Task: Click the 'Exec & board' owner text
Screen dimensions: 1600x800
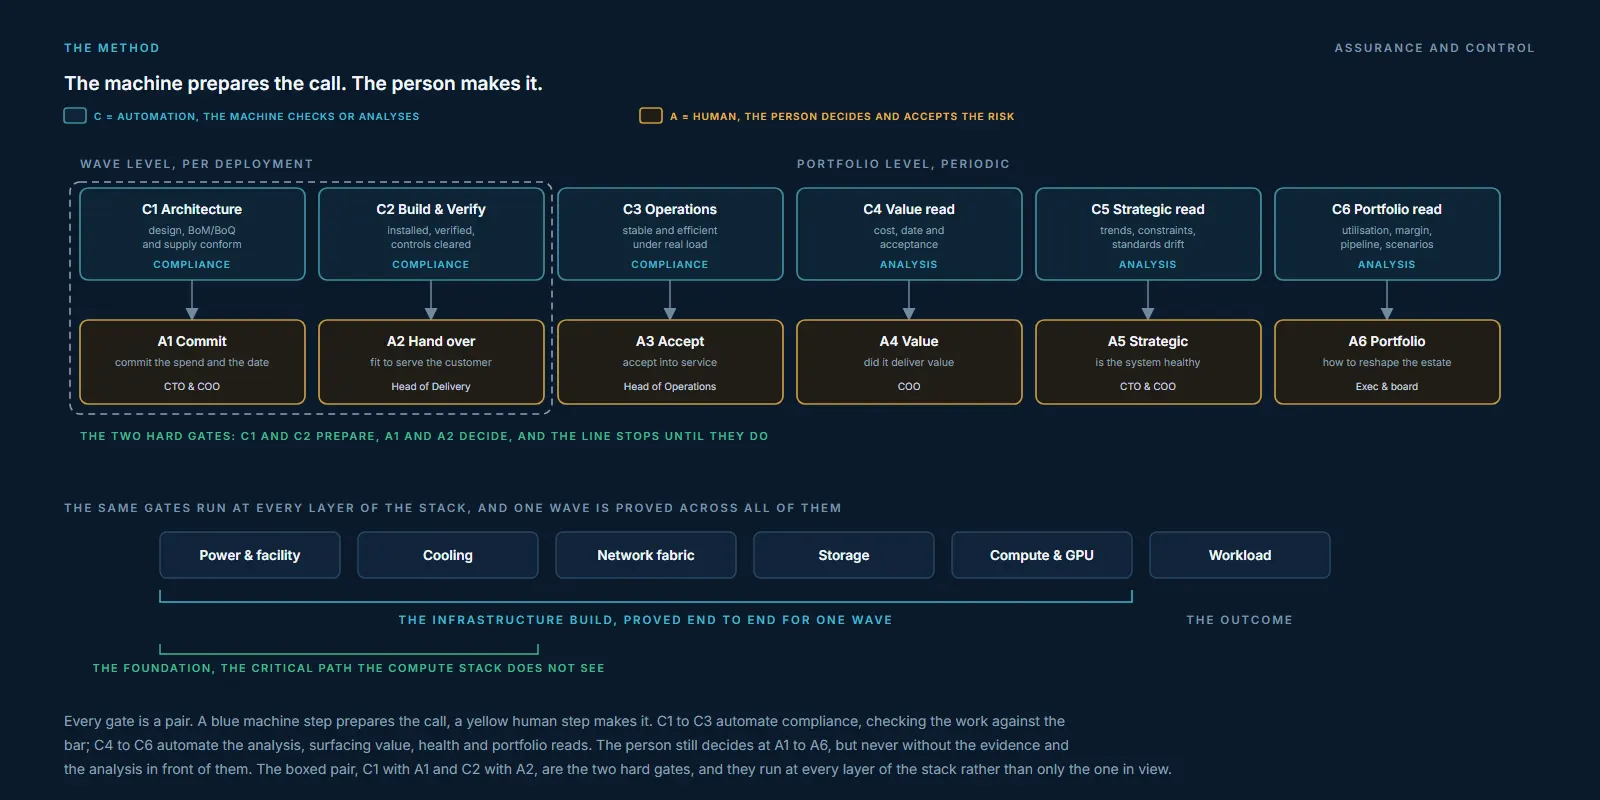Action: pos(1387,387)
